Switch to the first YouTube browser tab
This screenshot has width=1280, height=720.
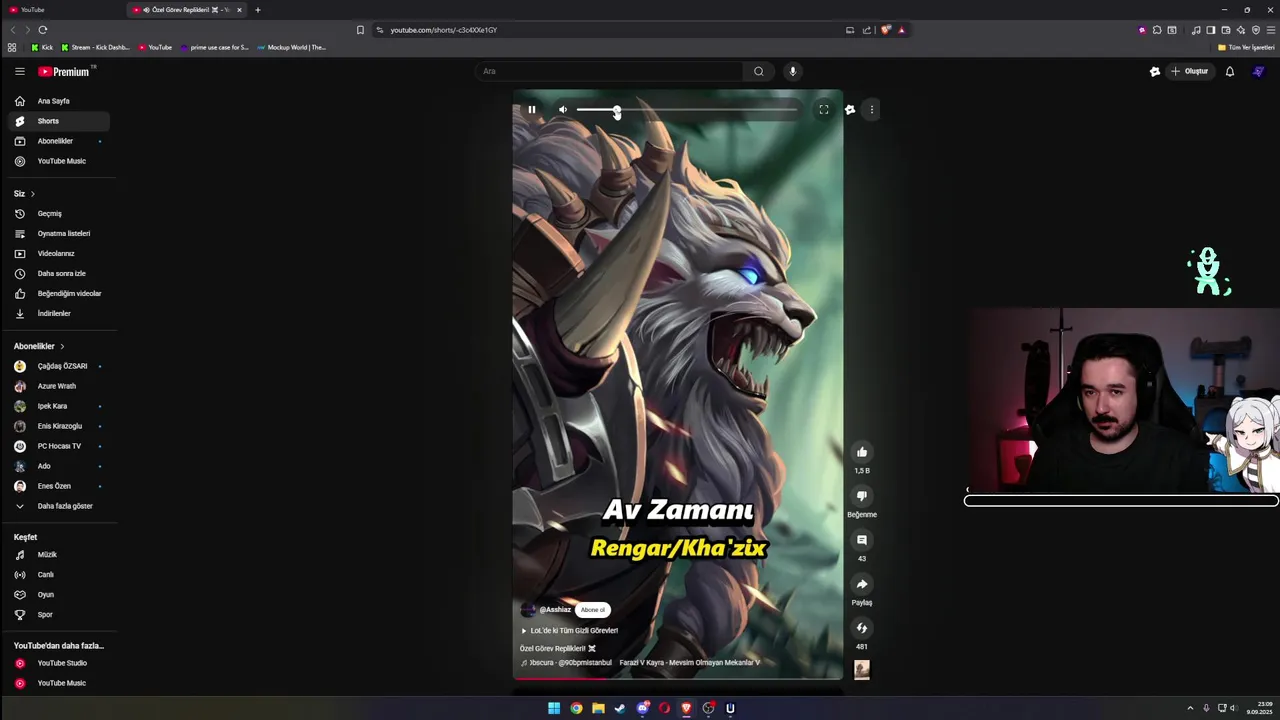(60, 10)
